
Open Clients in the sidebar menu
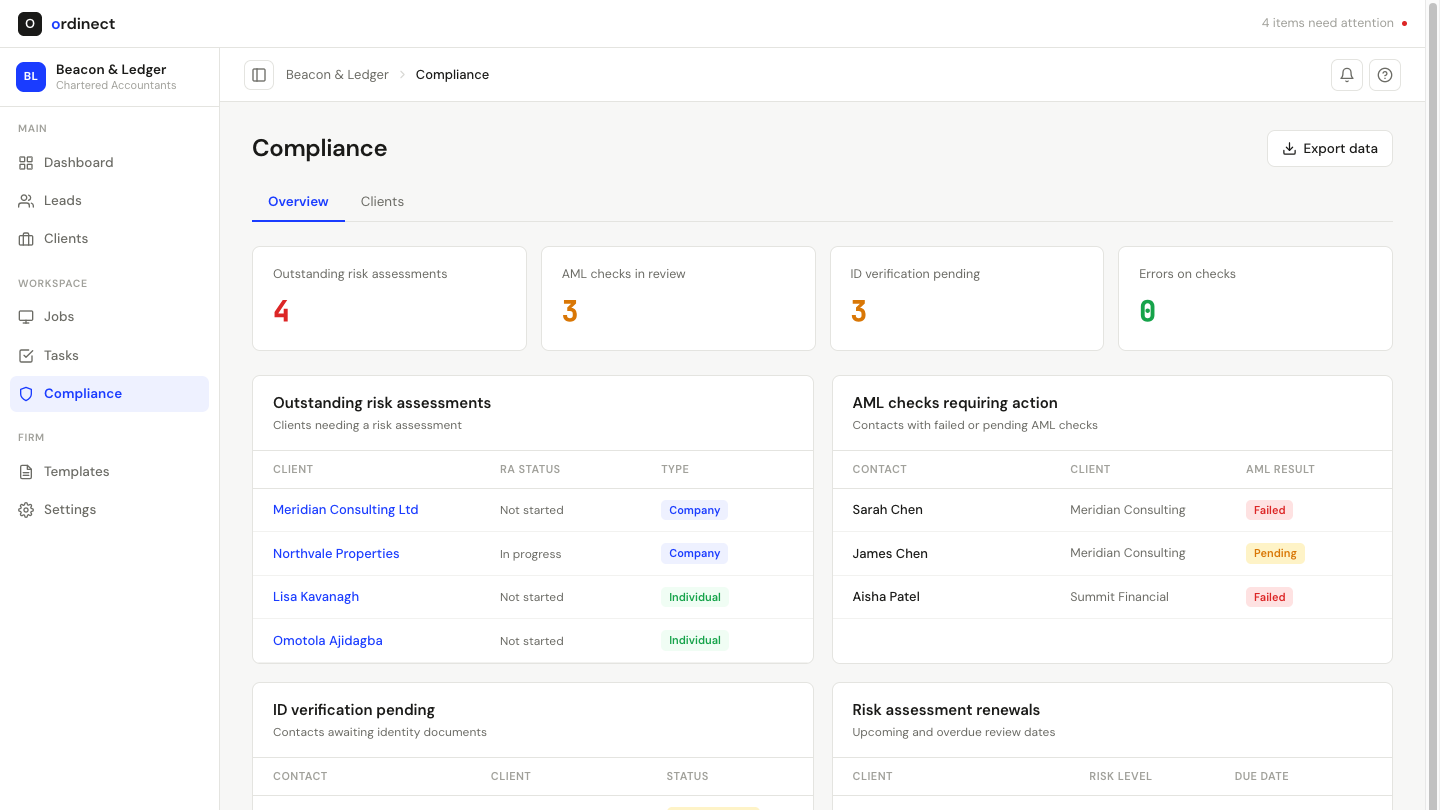110,239
